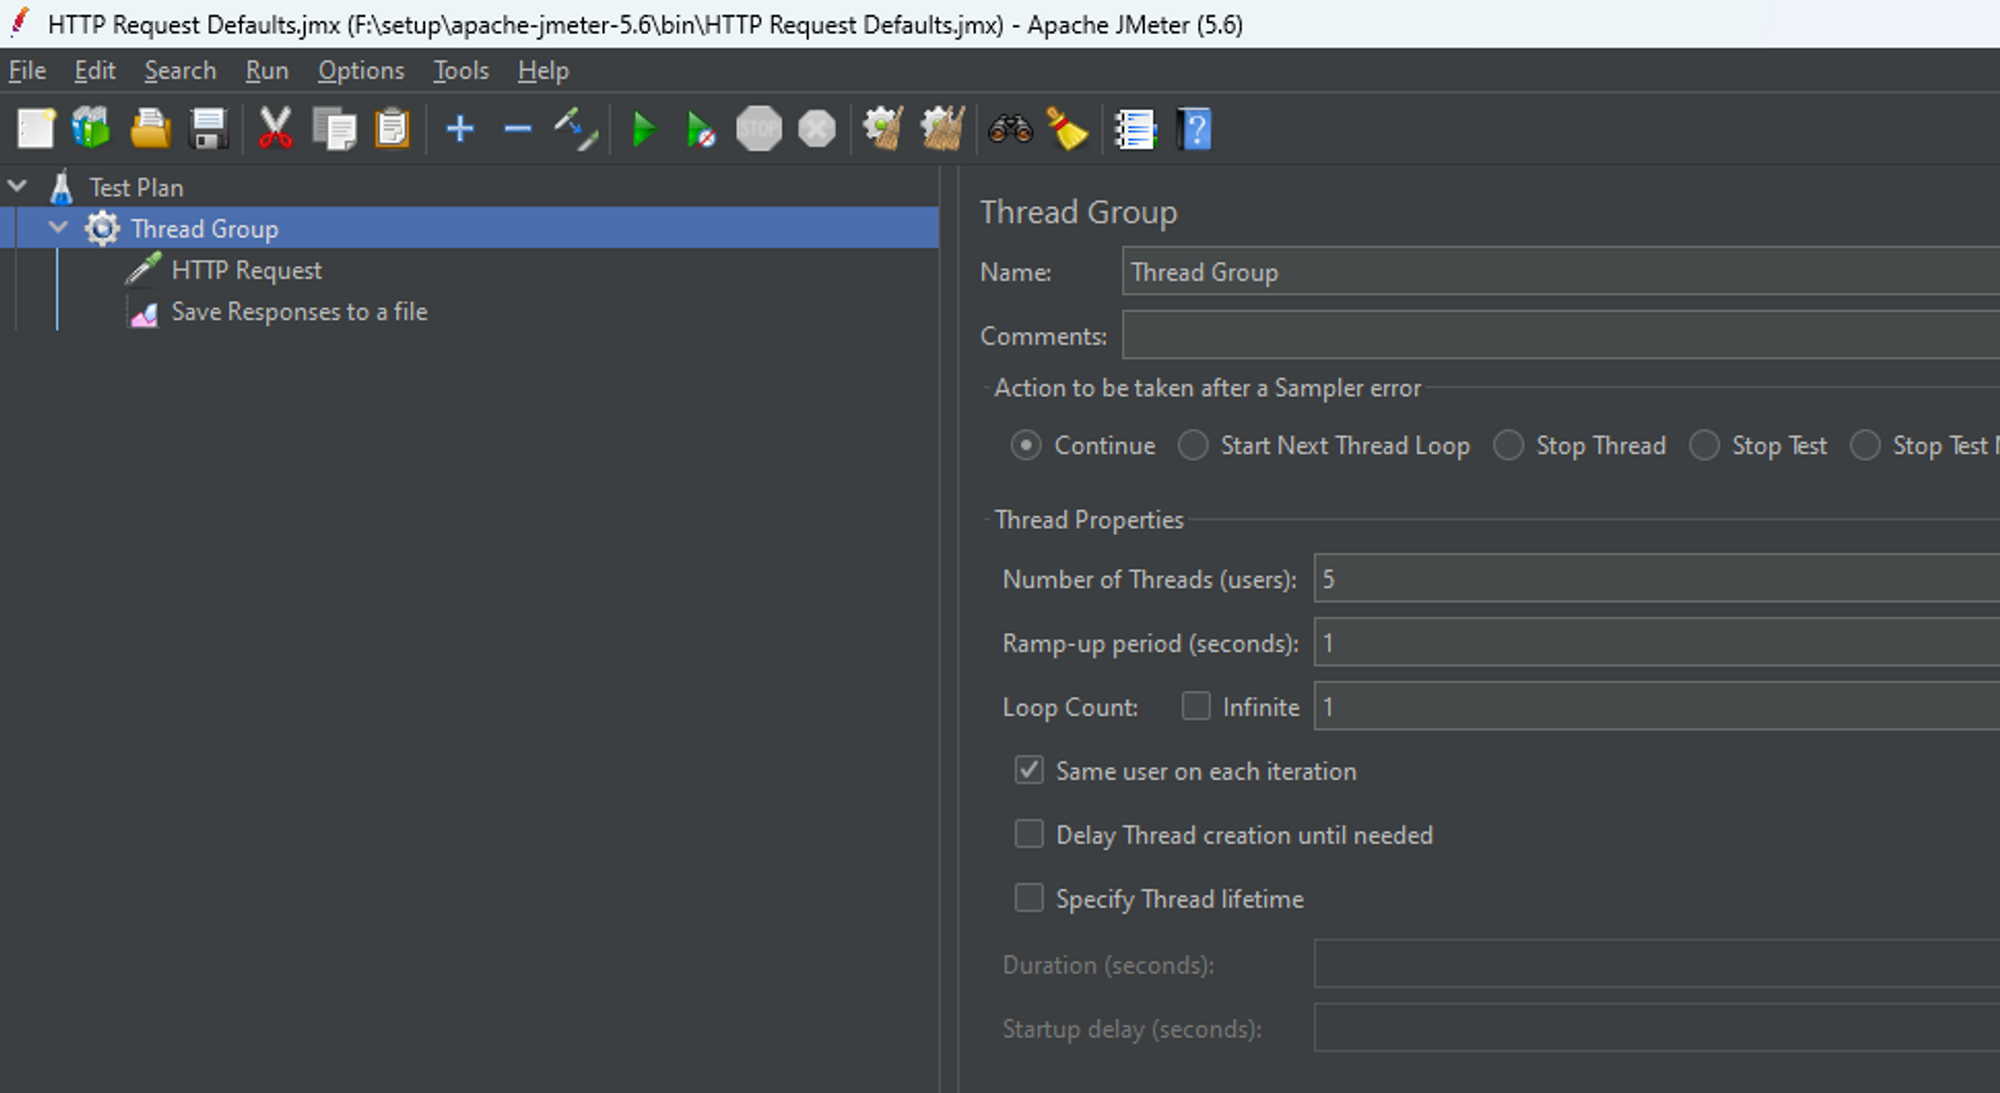Collapse the Thread Group tree node
This screenshot has height=1093, width=2000.
[x=59, y=228]
